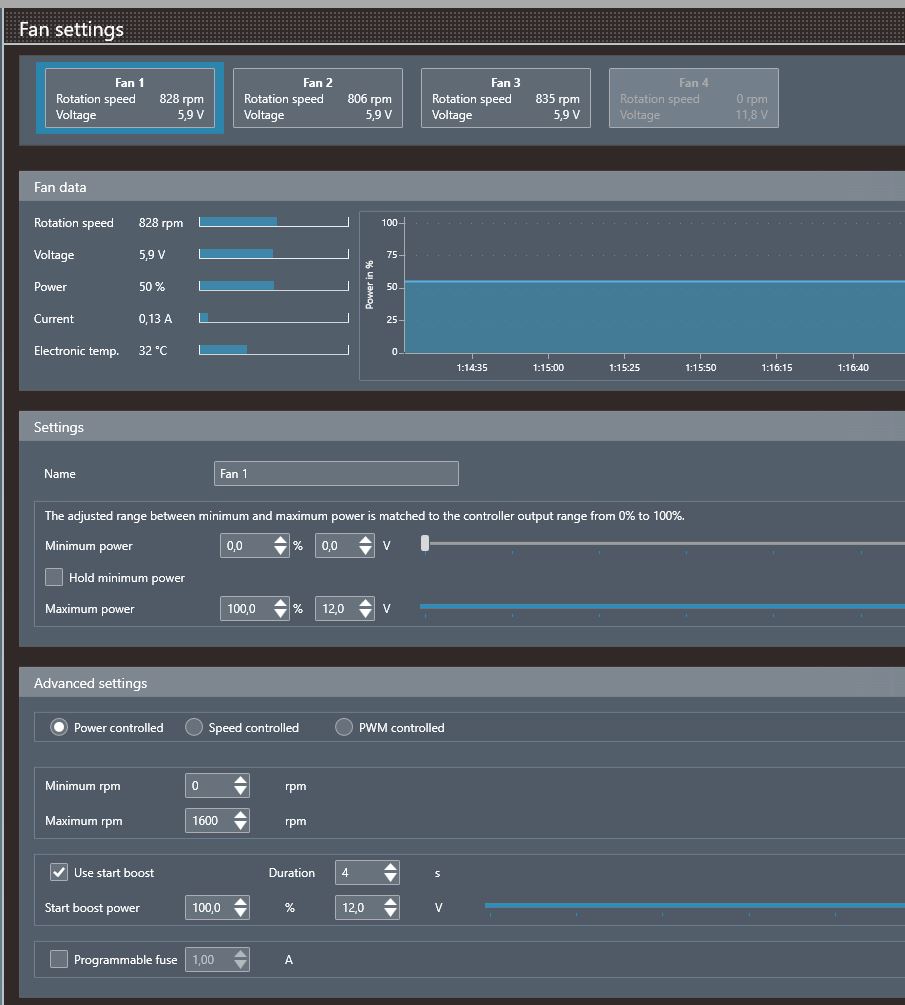The width and height of the screenshot is (905, 1005).
Task: Click the '0,13 A' current value
Action: pyautogui.click(x=155, y=319)
